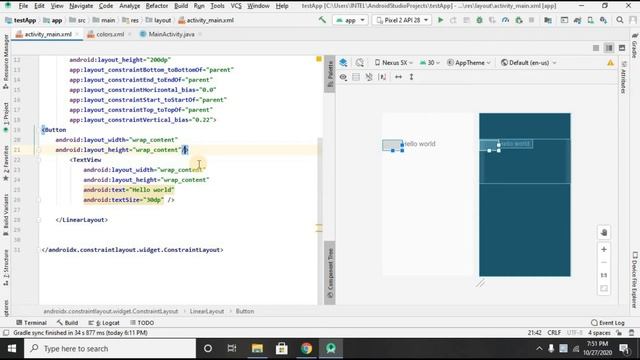Click 4 spaces indent setting
Screen dimensions: 640x360
599,333
